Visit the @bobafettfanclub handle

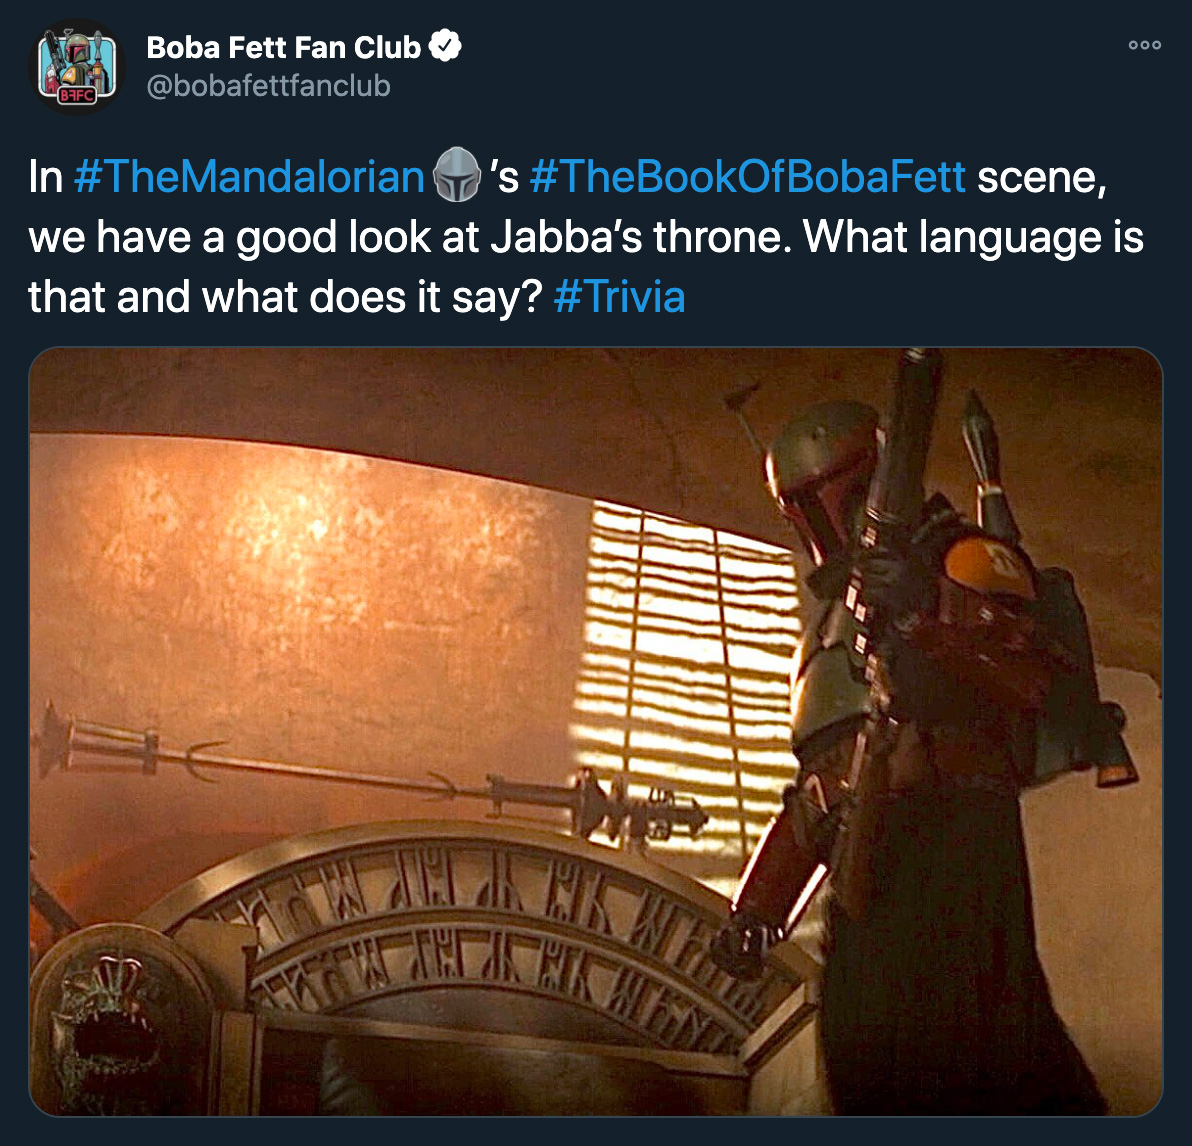pyautogui.click(x=268, y=86)
